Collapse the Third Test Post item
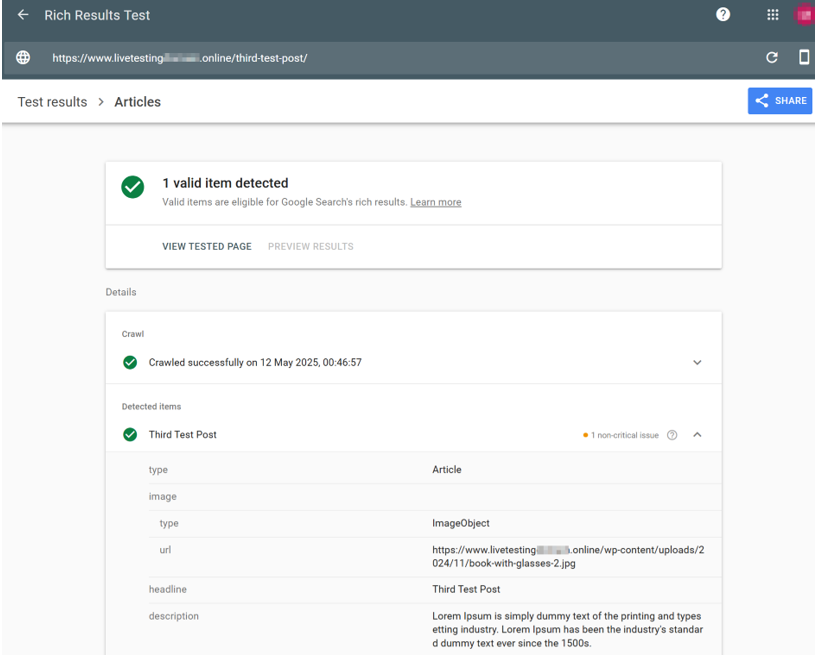This screenshot has height=655, width=820. pyautogui.click(x=697, y=435)
